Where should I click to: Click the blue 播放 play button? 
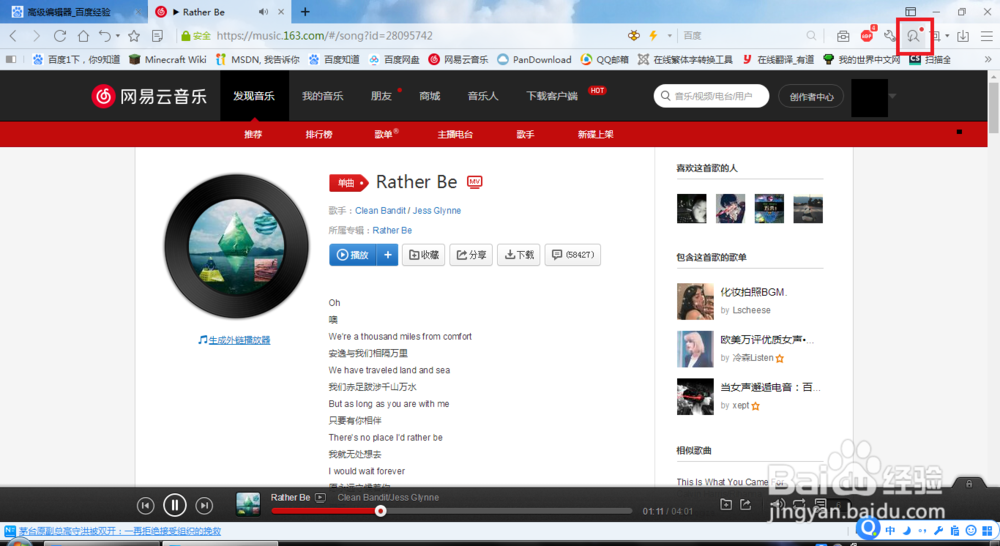coord(353,255)
